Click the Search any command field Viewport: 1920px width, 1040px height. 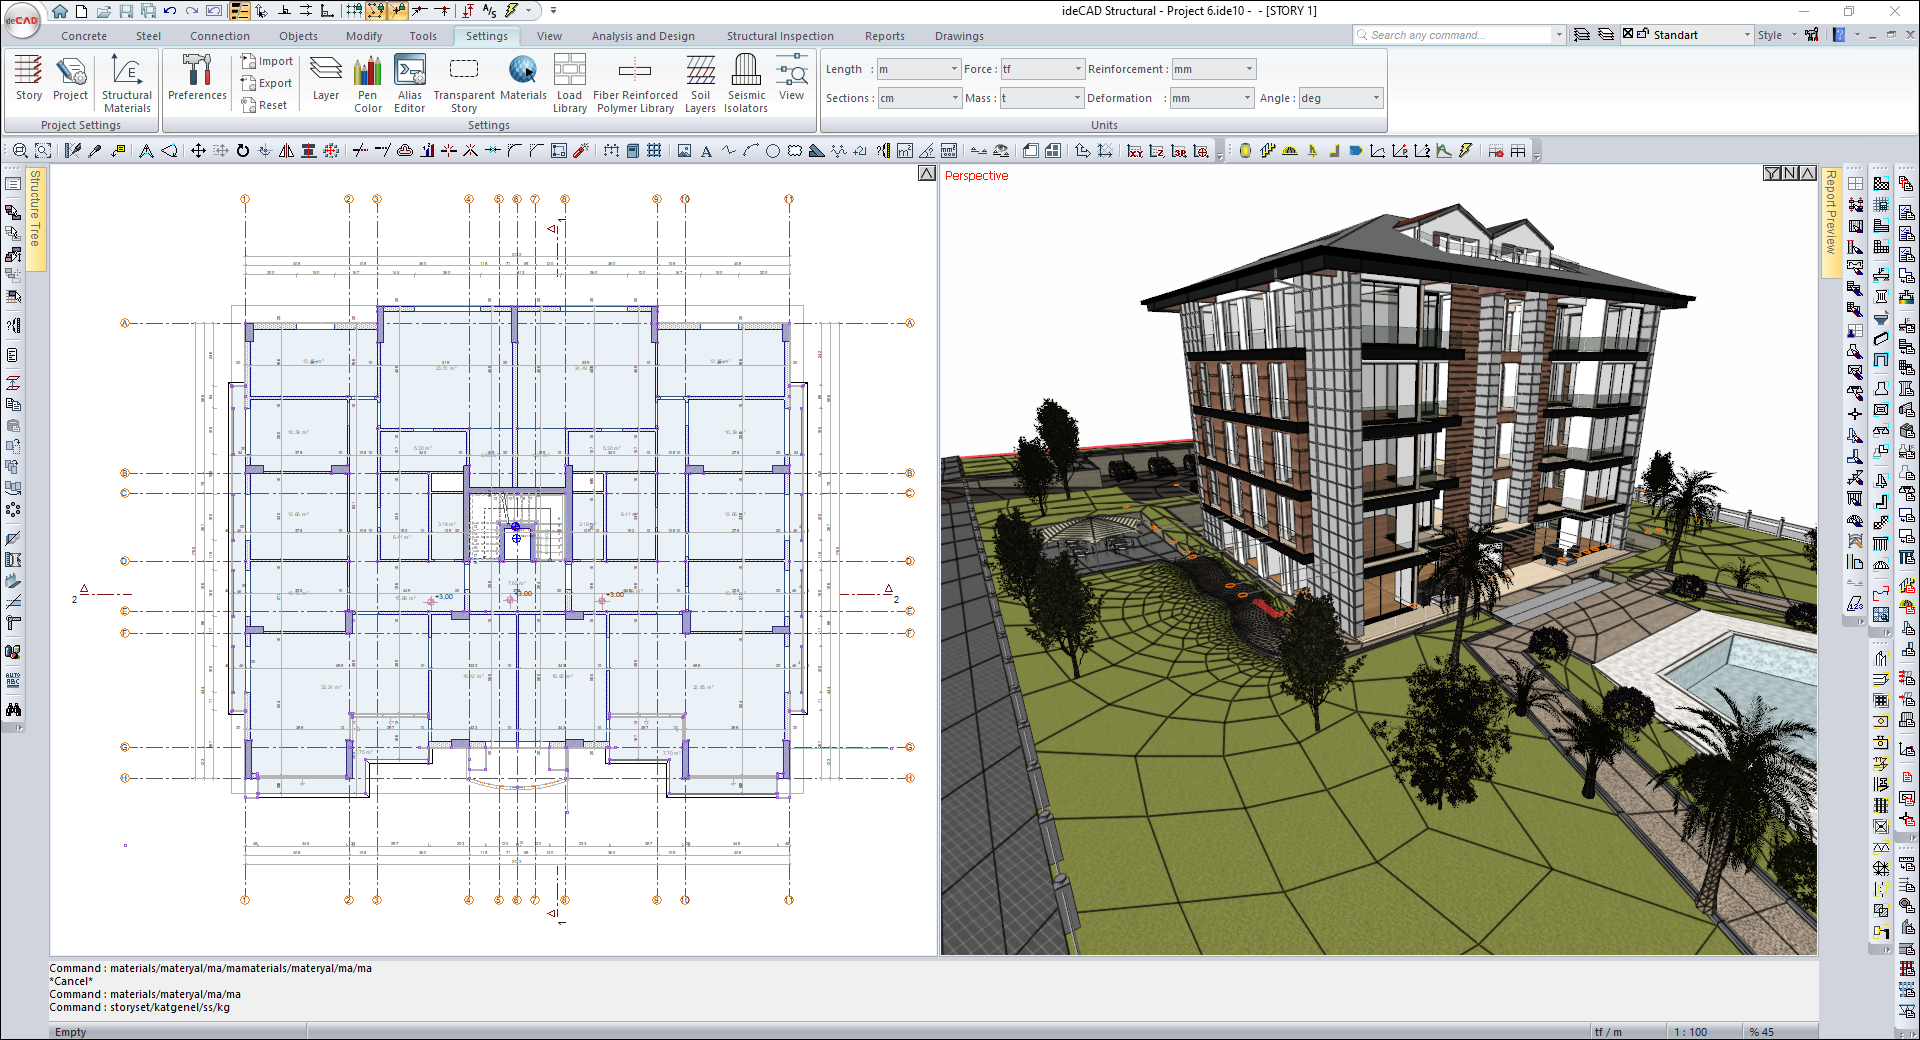click(1457, 35)
